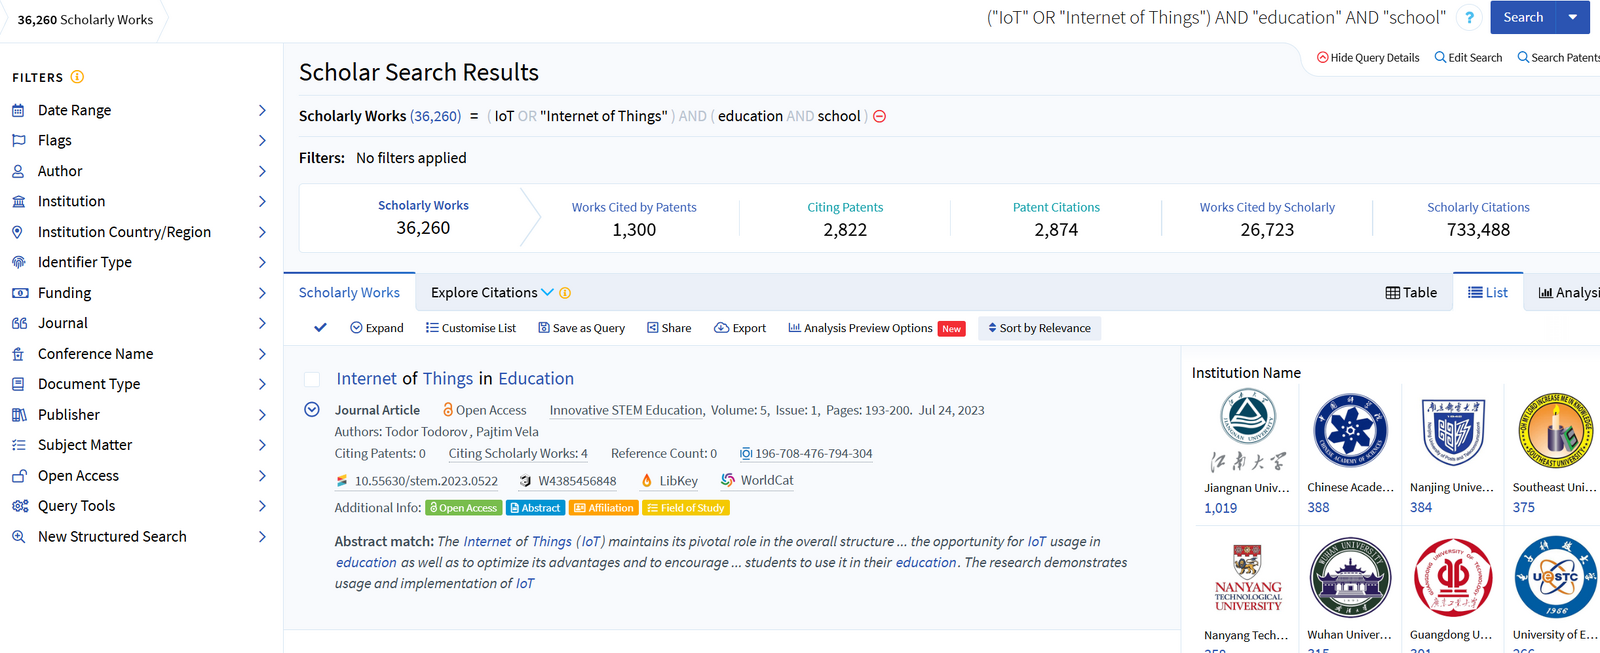Switch to Table view tab

(1411, 293)
